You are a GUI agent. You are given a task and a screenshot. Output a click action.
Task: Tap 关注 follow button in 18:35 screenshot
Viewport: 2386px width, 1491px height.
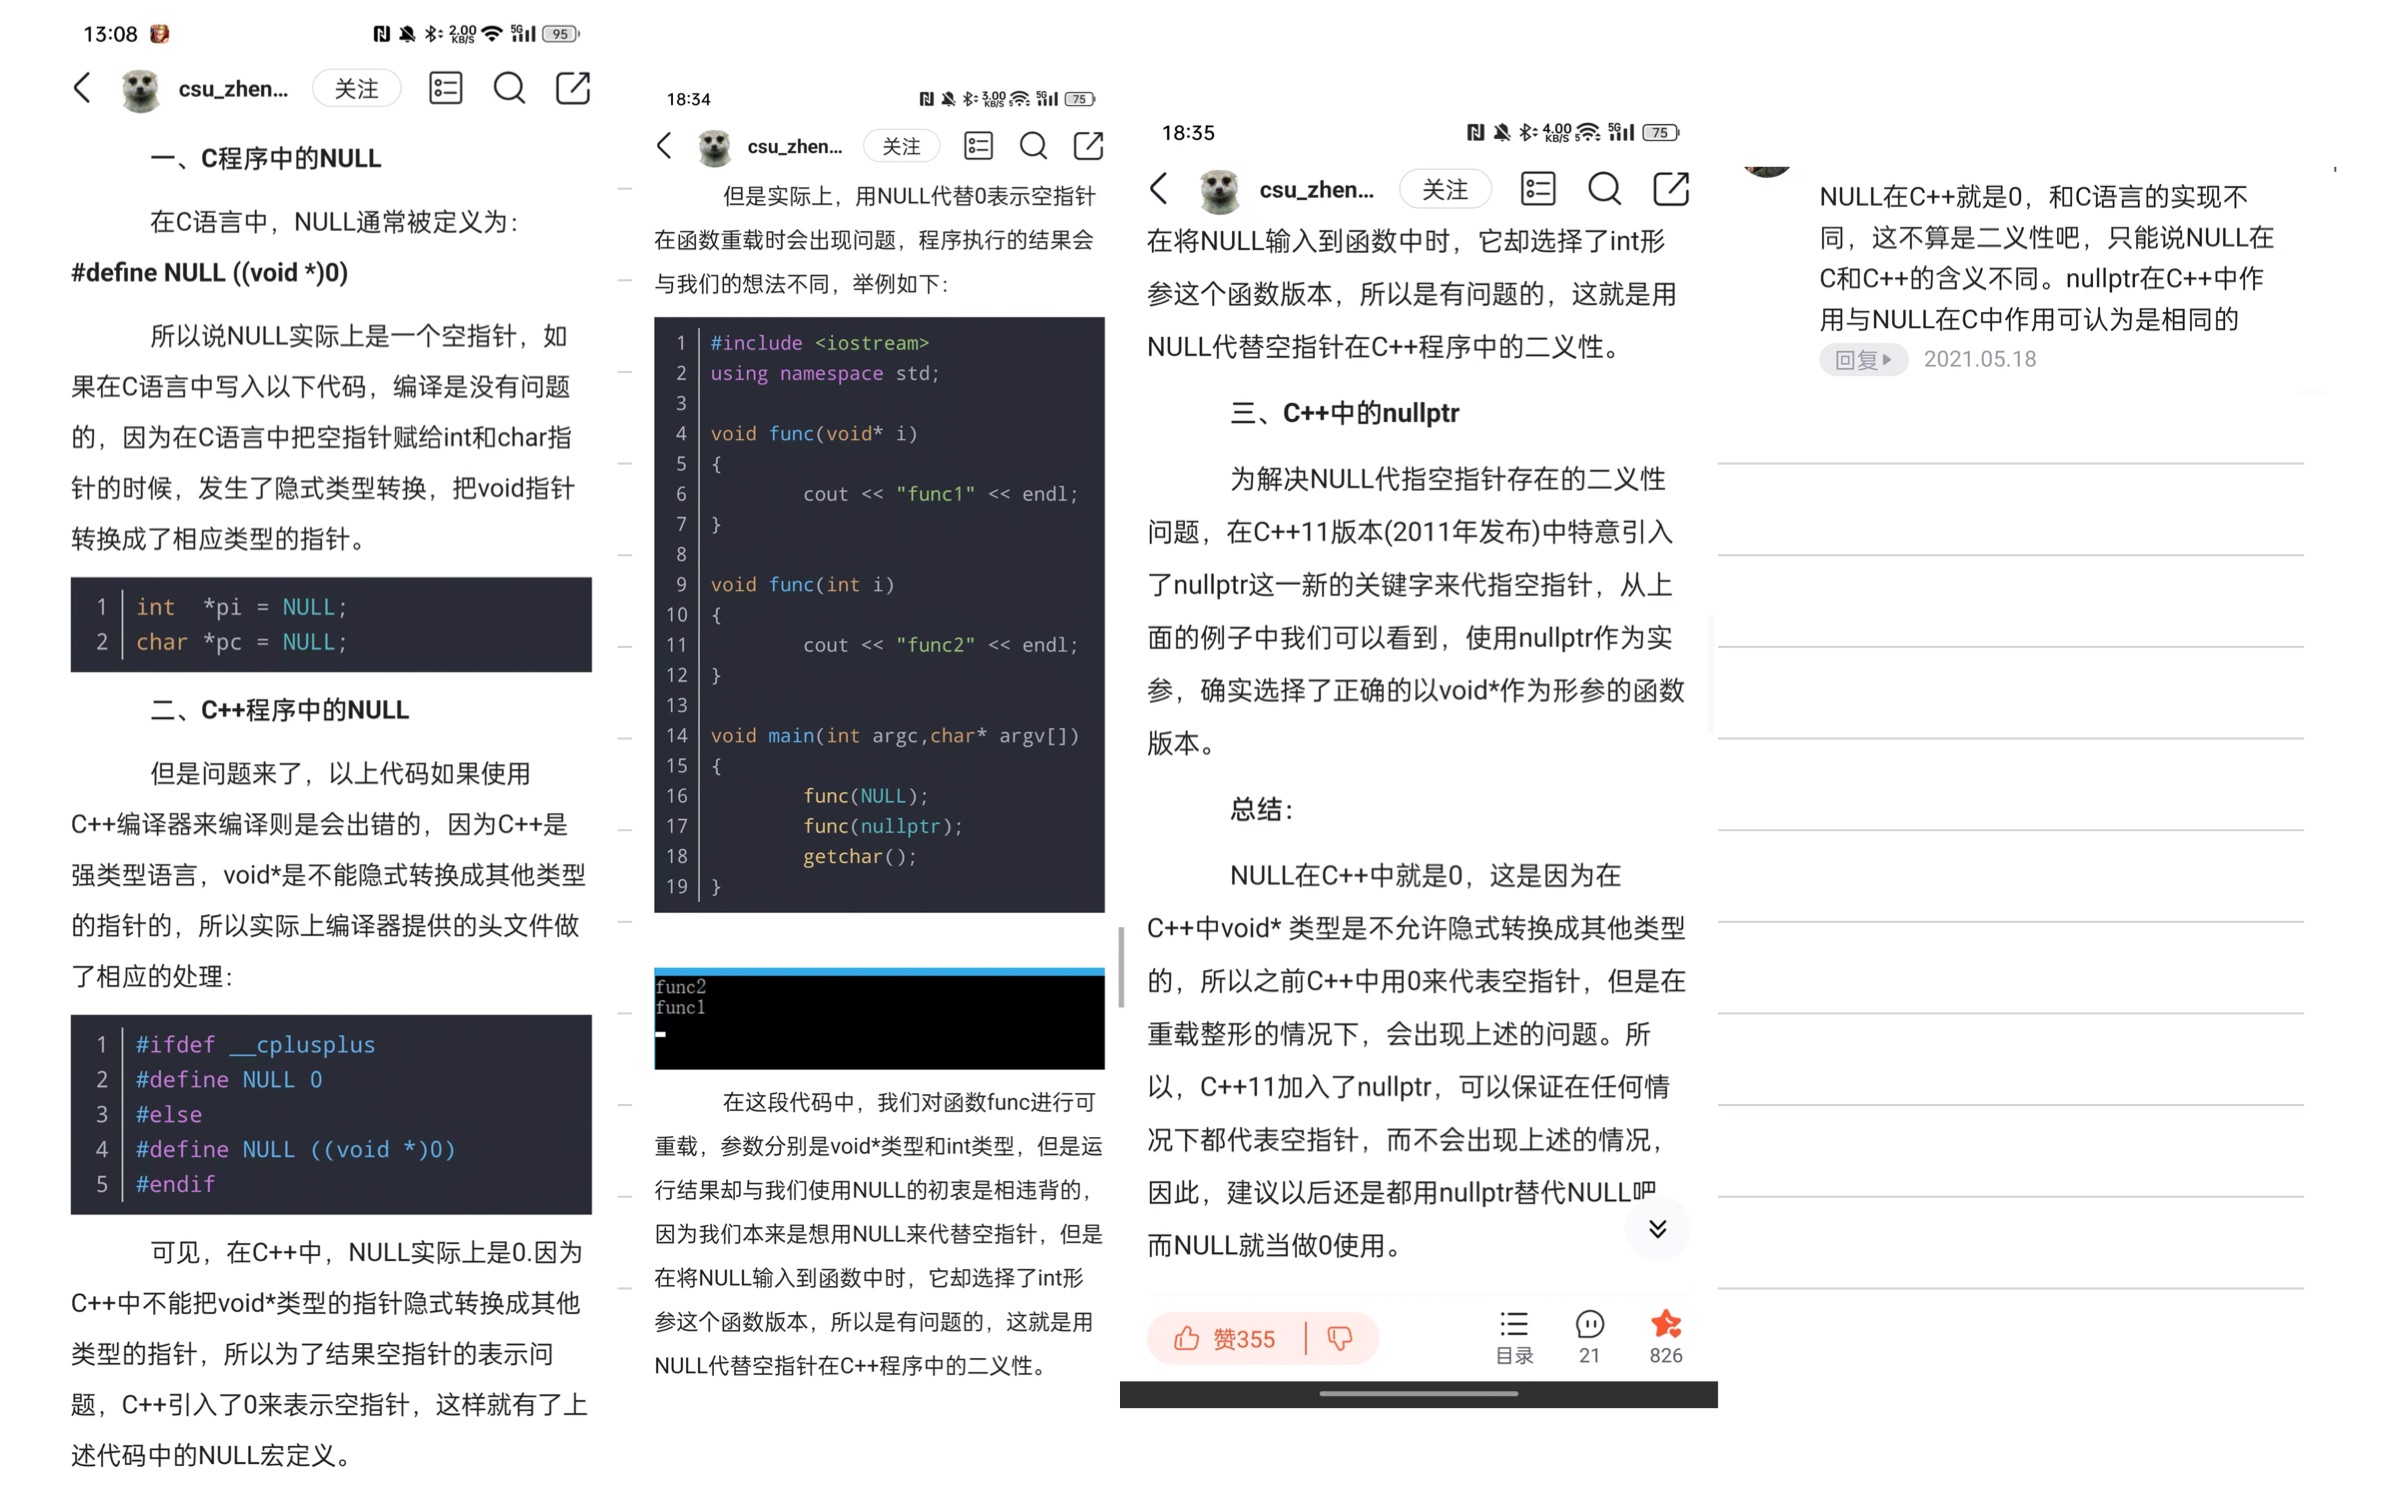pos(1444,189)
